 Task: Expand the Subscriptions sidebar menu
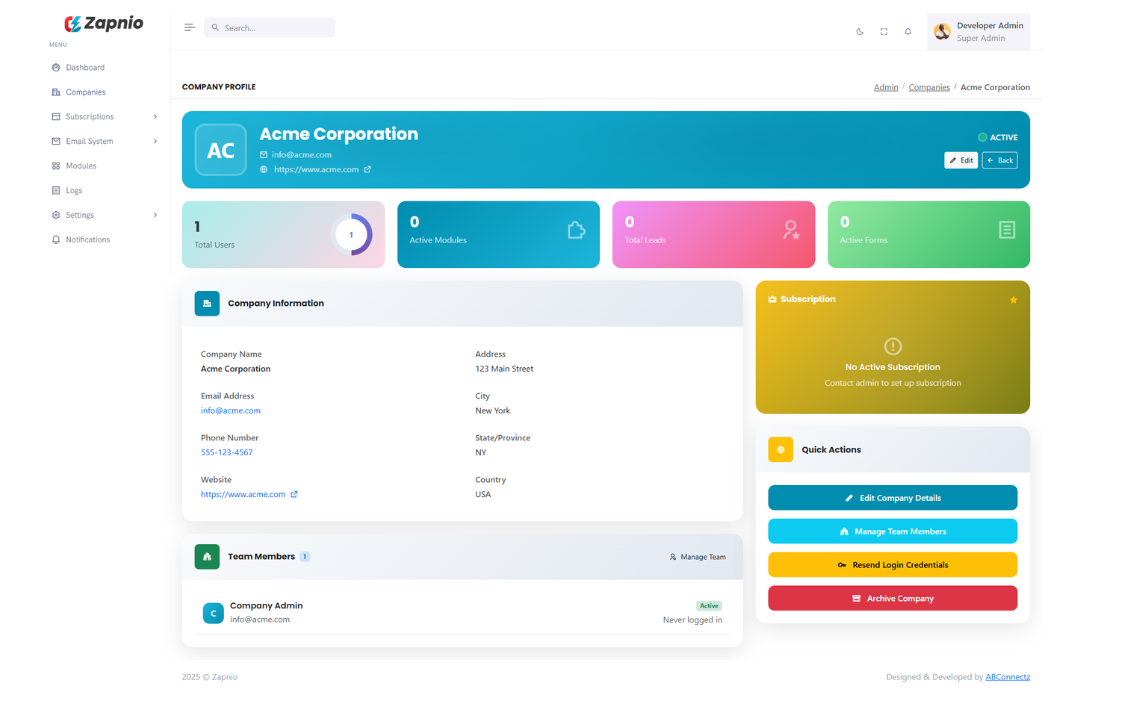tap(104, 117)
